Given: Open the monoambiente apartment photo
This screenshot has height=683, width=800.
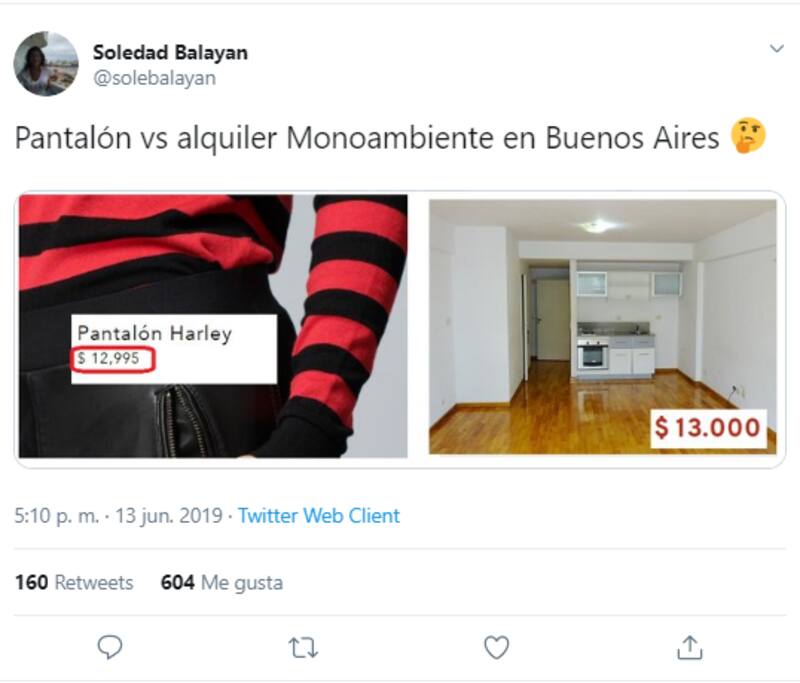Looking at the screenshot, I should (603, 326).
